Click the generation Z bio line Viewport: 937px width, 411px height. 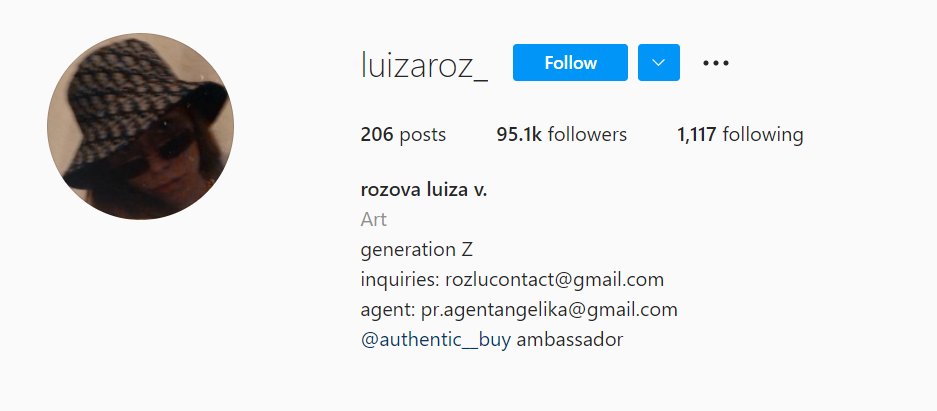click(417, 249)
